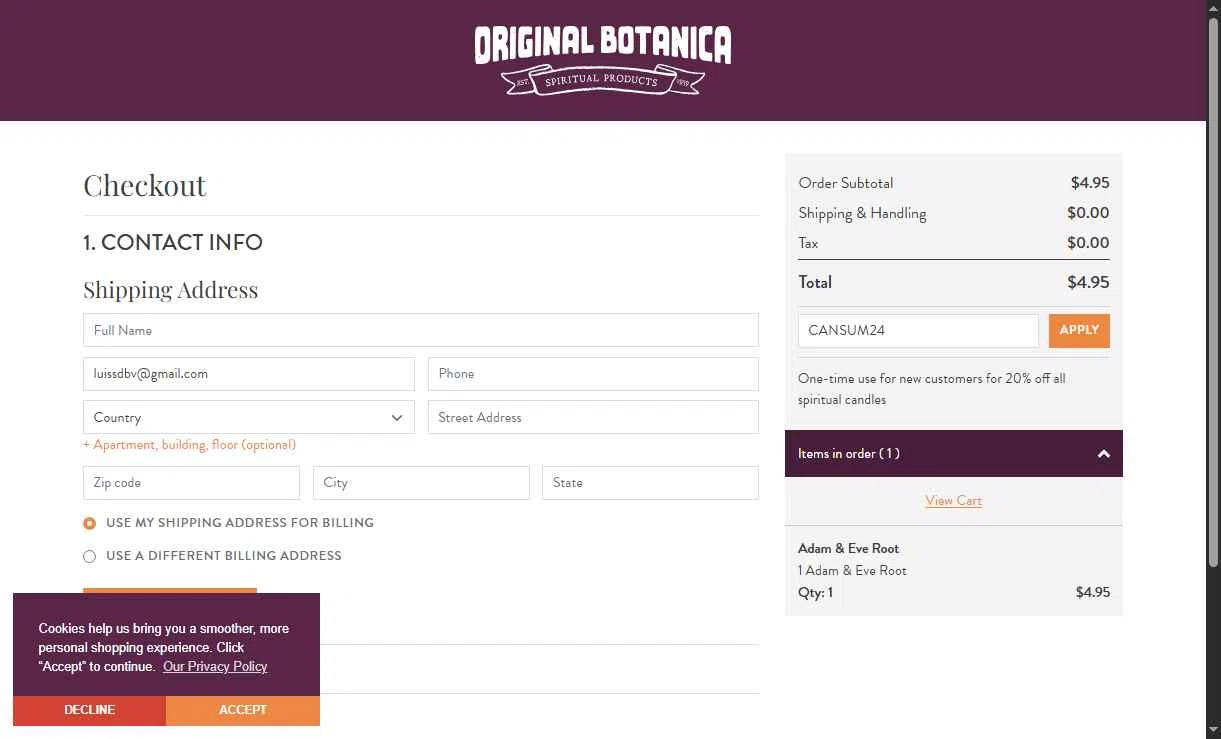Open the View Cart link
Image resolution: width=1221 pixels, height=739 pixels.
954,500
